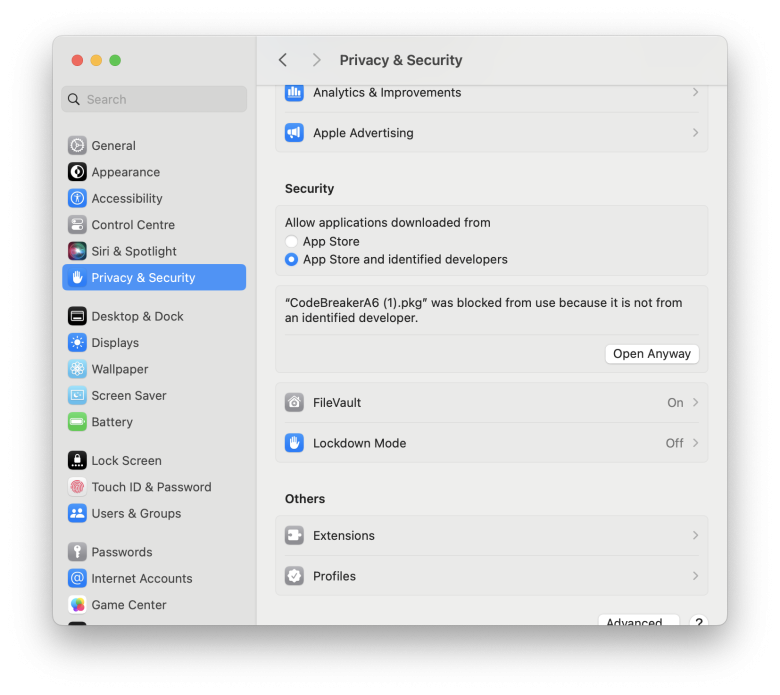The height and width of the screenshot is (695, 780).
Task: Click the General gear icon in sidebar
Action: click(77, 145)
